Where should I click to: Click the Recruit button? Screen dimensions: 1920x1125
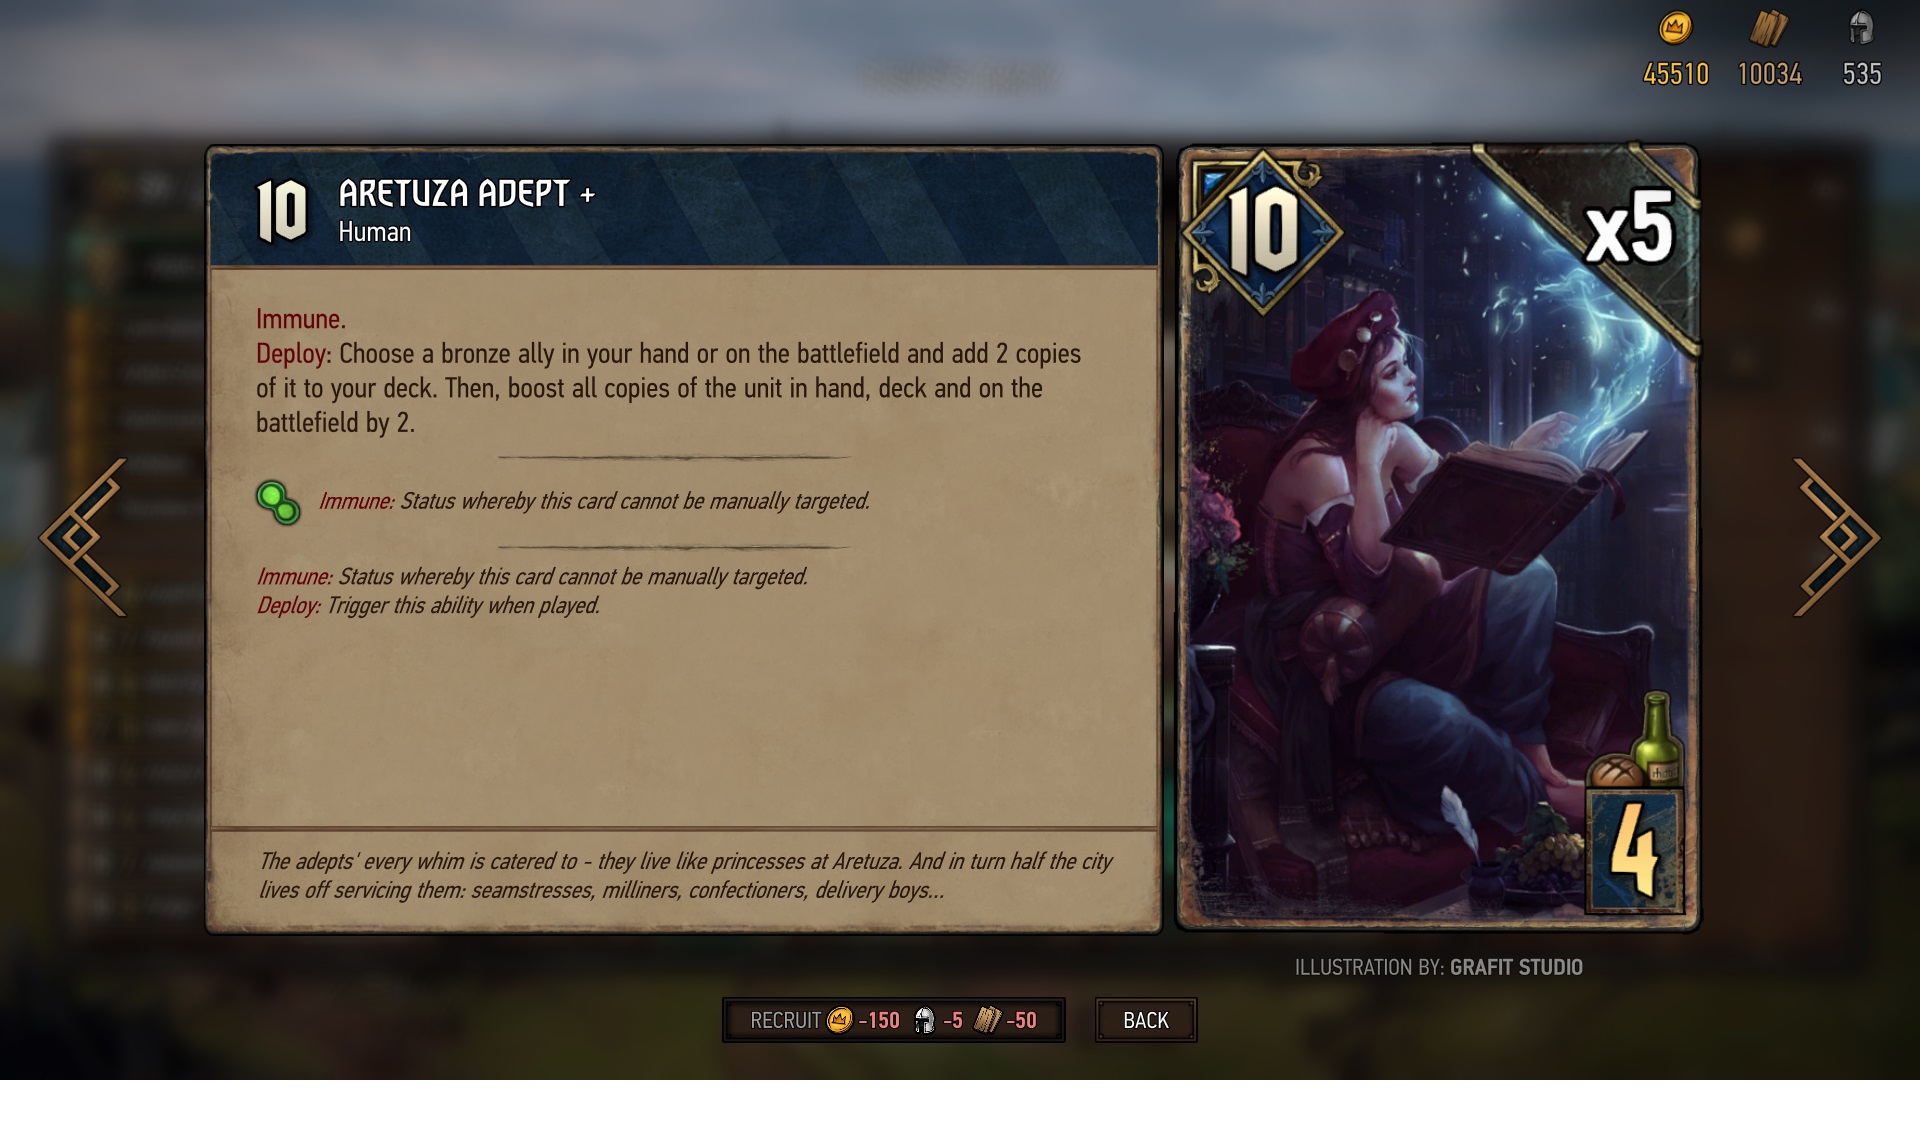(x=894, y=1020)
